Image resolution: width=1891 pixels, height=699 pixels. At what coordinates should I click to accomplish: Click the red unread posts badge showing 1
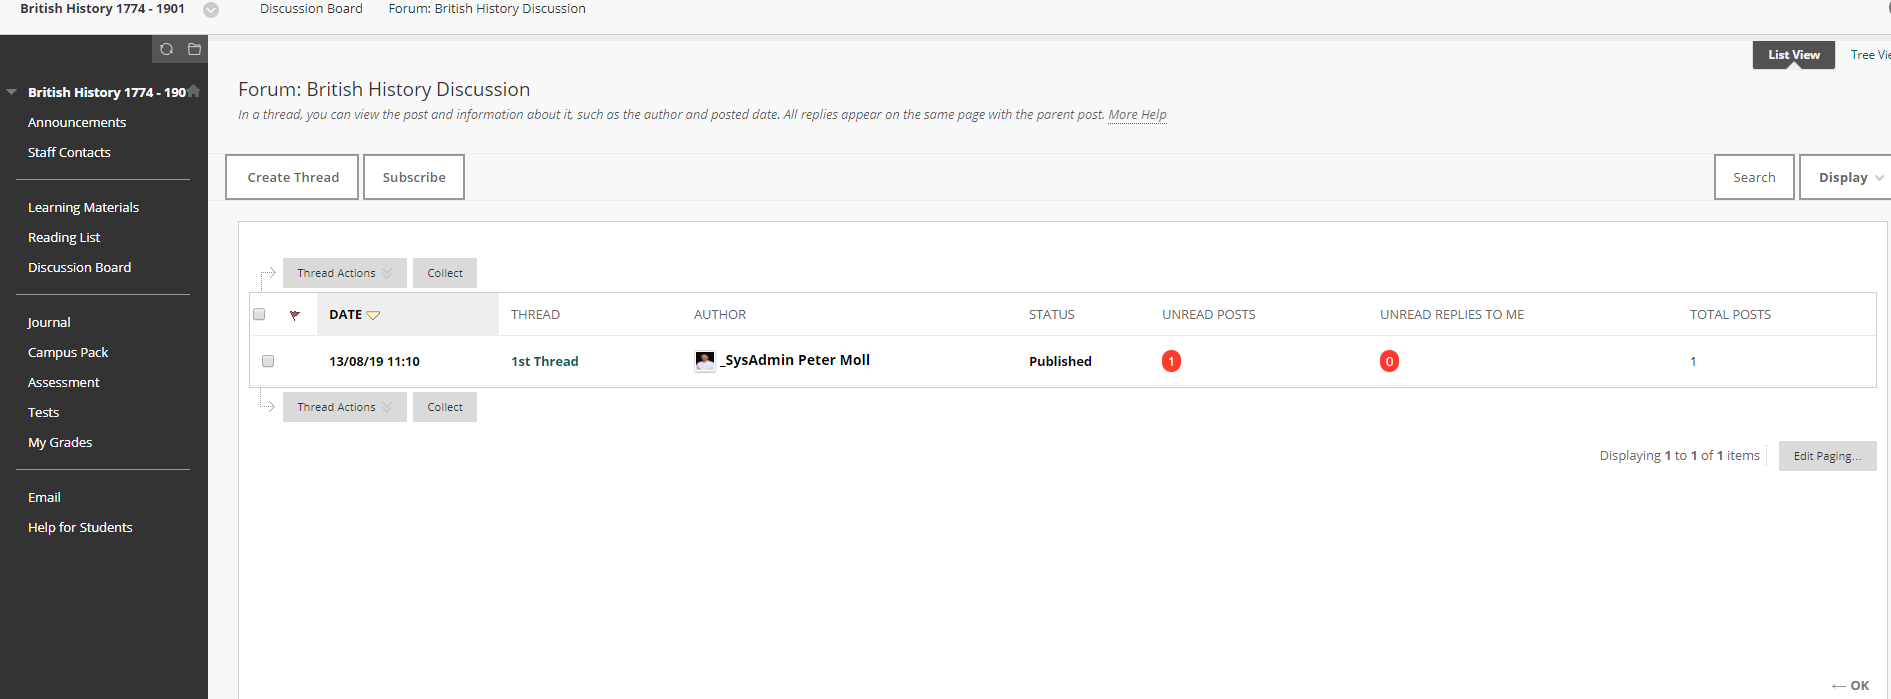(x=1171, y=361)
